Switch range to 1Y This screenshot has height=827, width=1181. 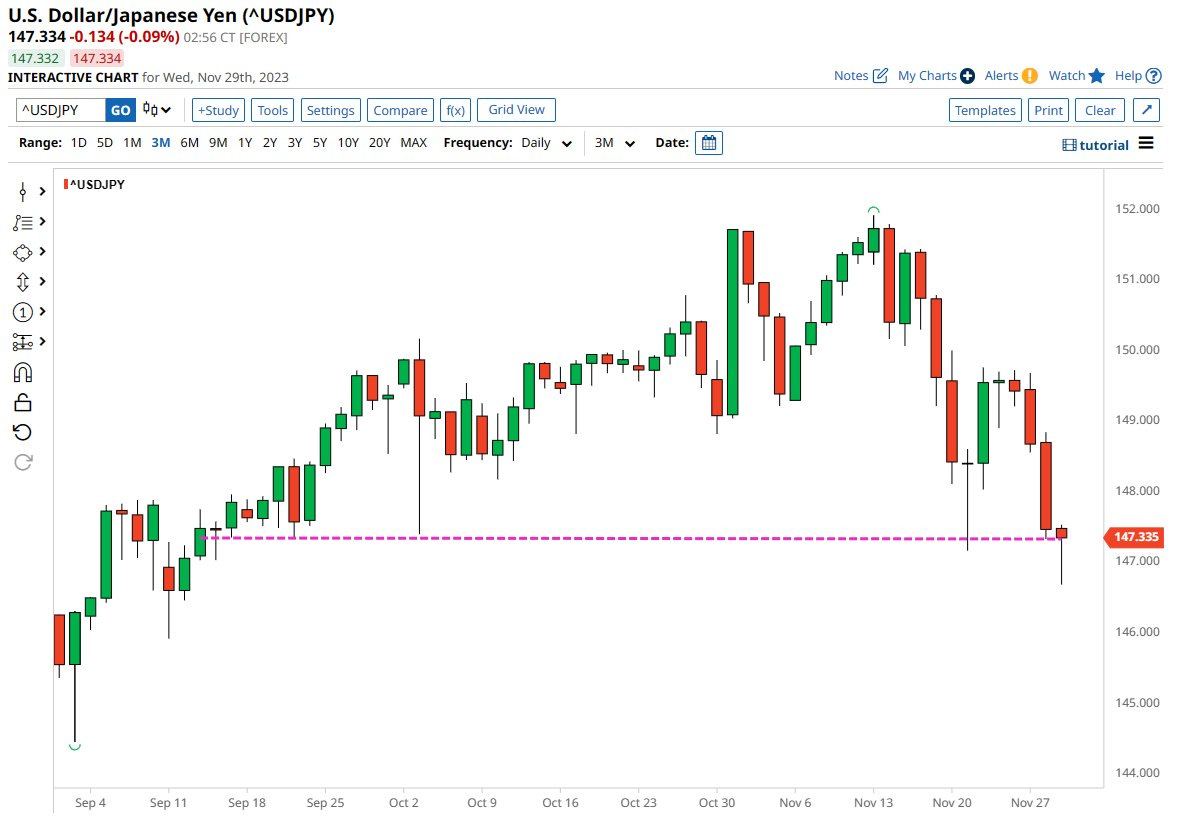click(245, 143)
